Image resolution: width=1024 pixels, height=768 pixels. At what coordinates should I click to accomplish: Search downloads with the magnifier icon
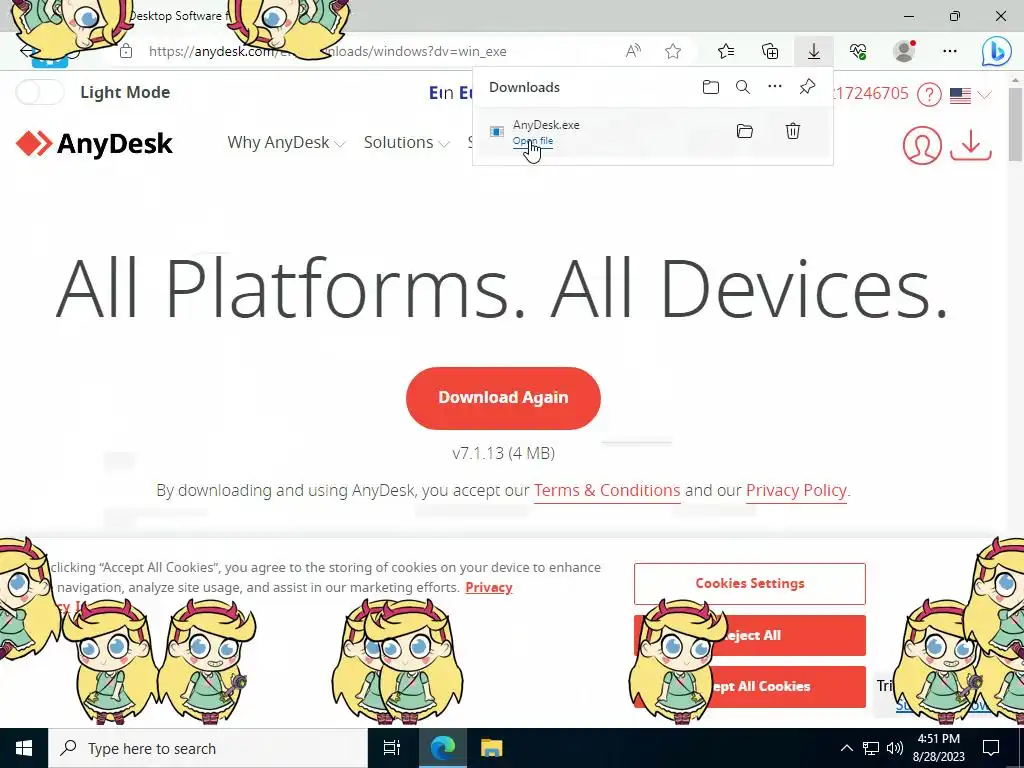(x=743, y=88)
